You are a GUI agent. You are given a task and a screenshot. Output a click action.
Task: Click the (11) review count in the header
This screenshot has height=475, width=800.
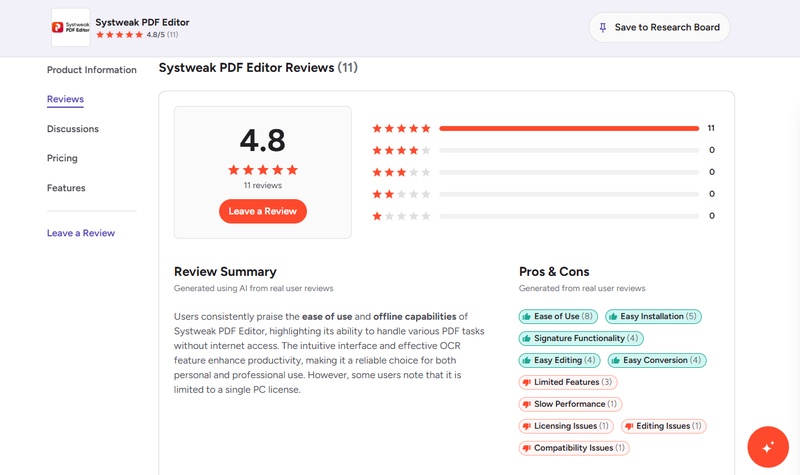click(x=173, y=35)
